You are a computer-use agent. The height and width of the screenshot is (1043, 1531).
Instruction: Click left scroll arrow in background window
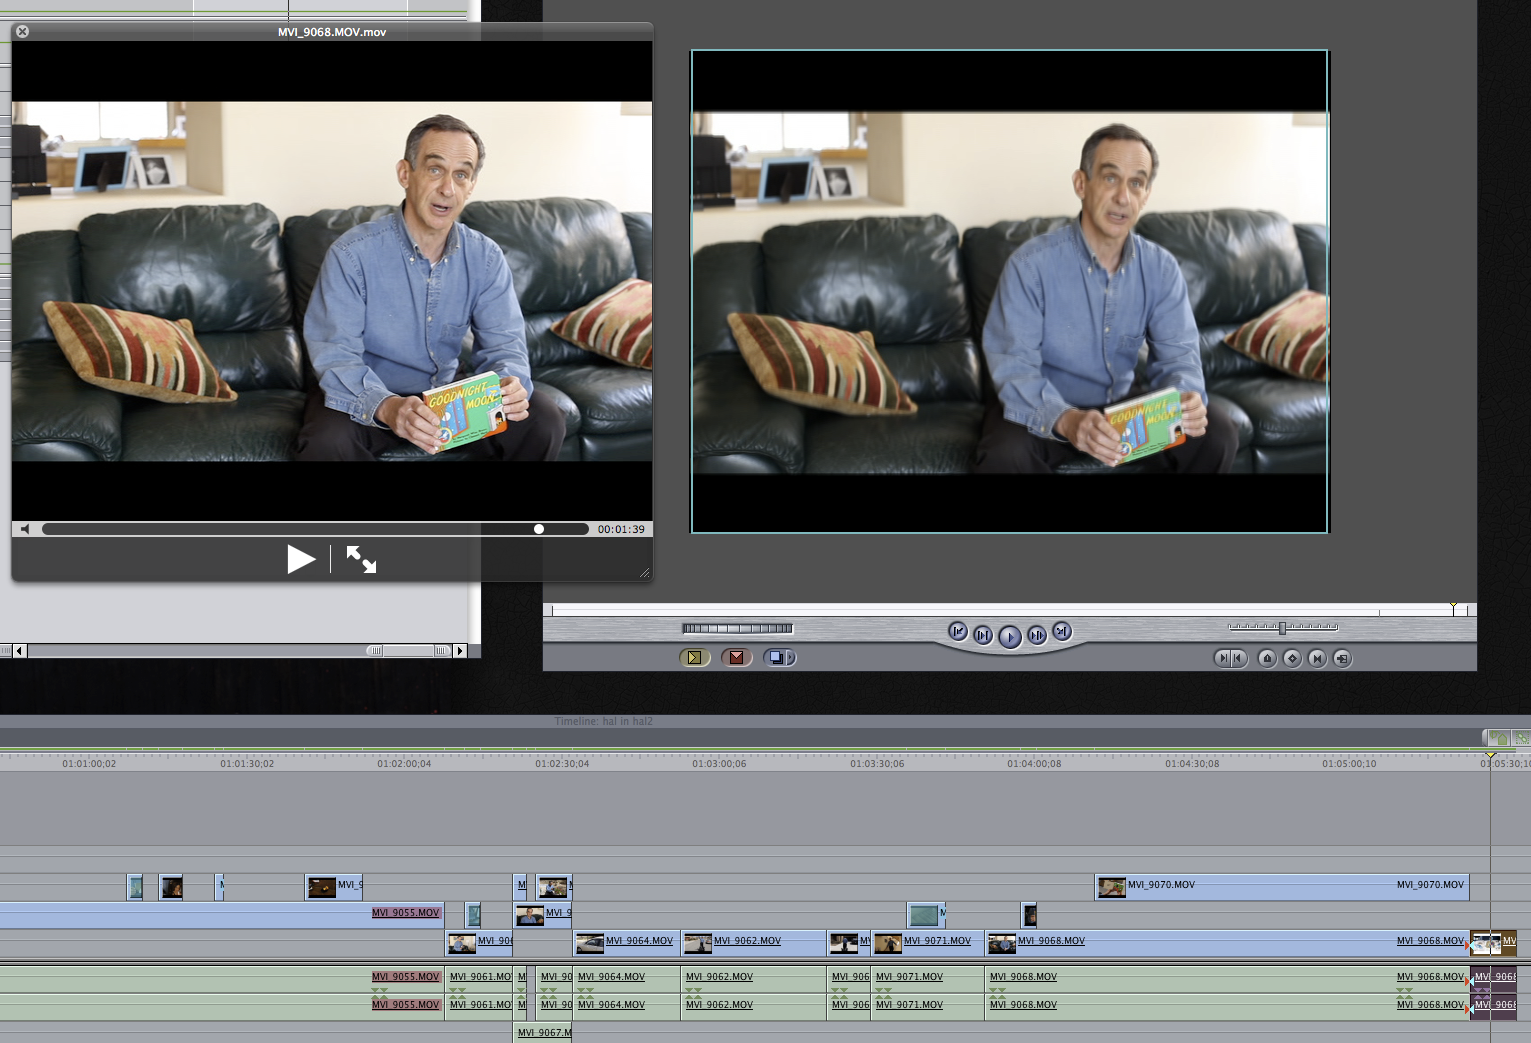19,651
